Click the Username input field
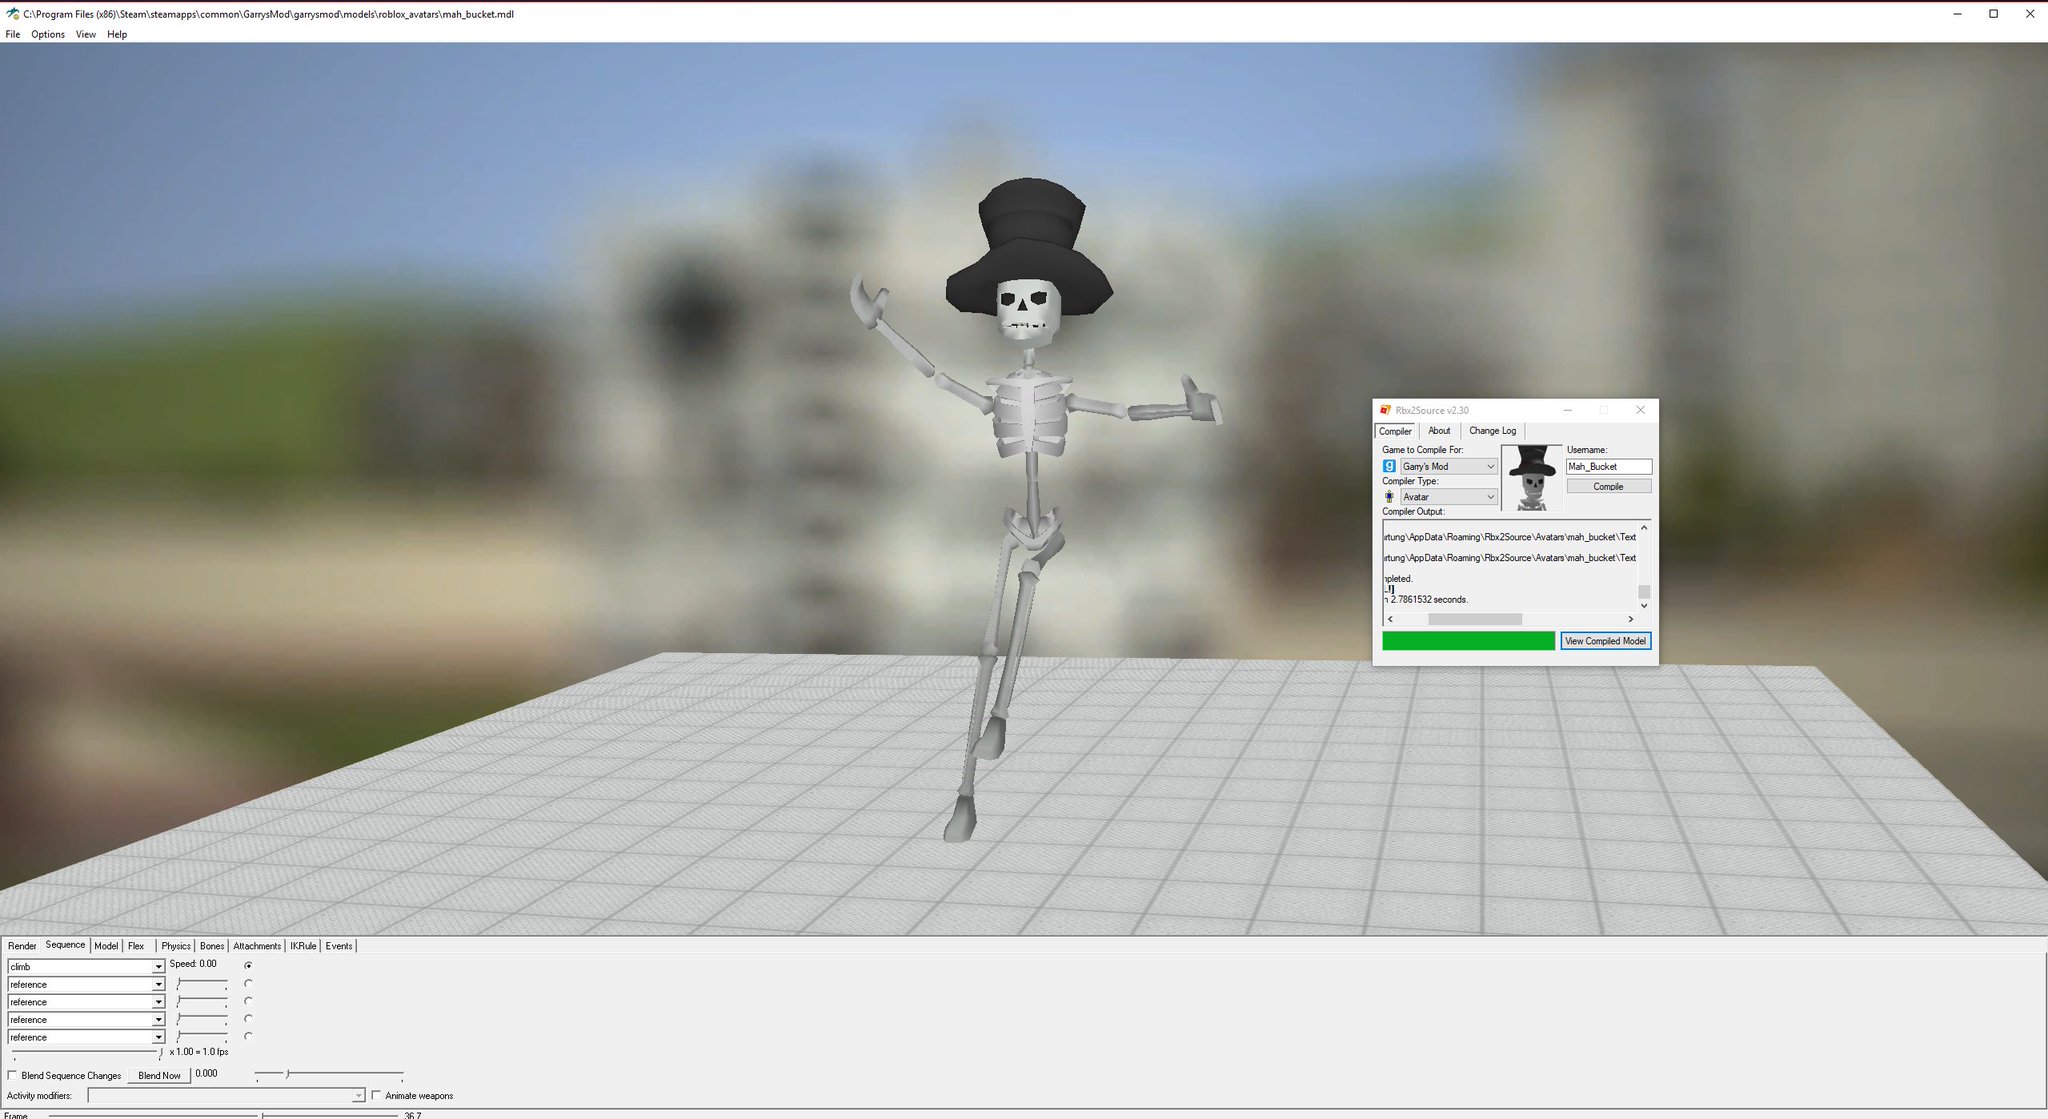Screen dimensions: 2048x1119 coord(1608,467)
